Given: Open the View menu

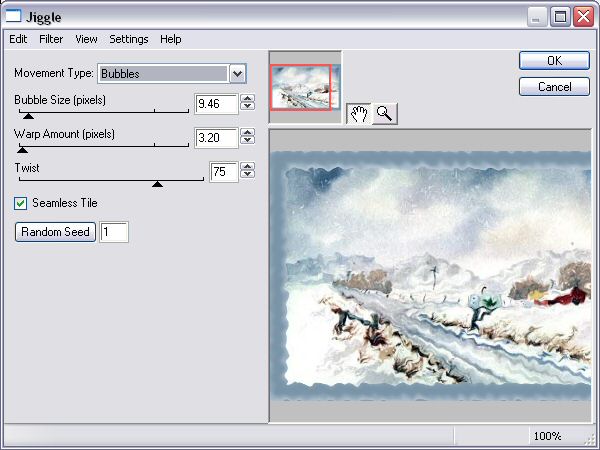Looking at the screenshot, I should pos(86,39).
